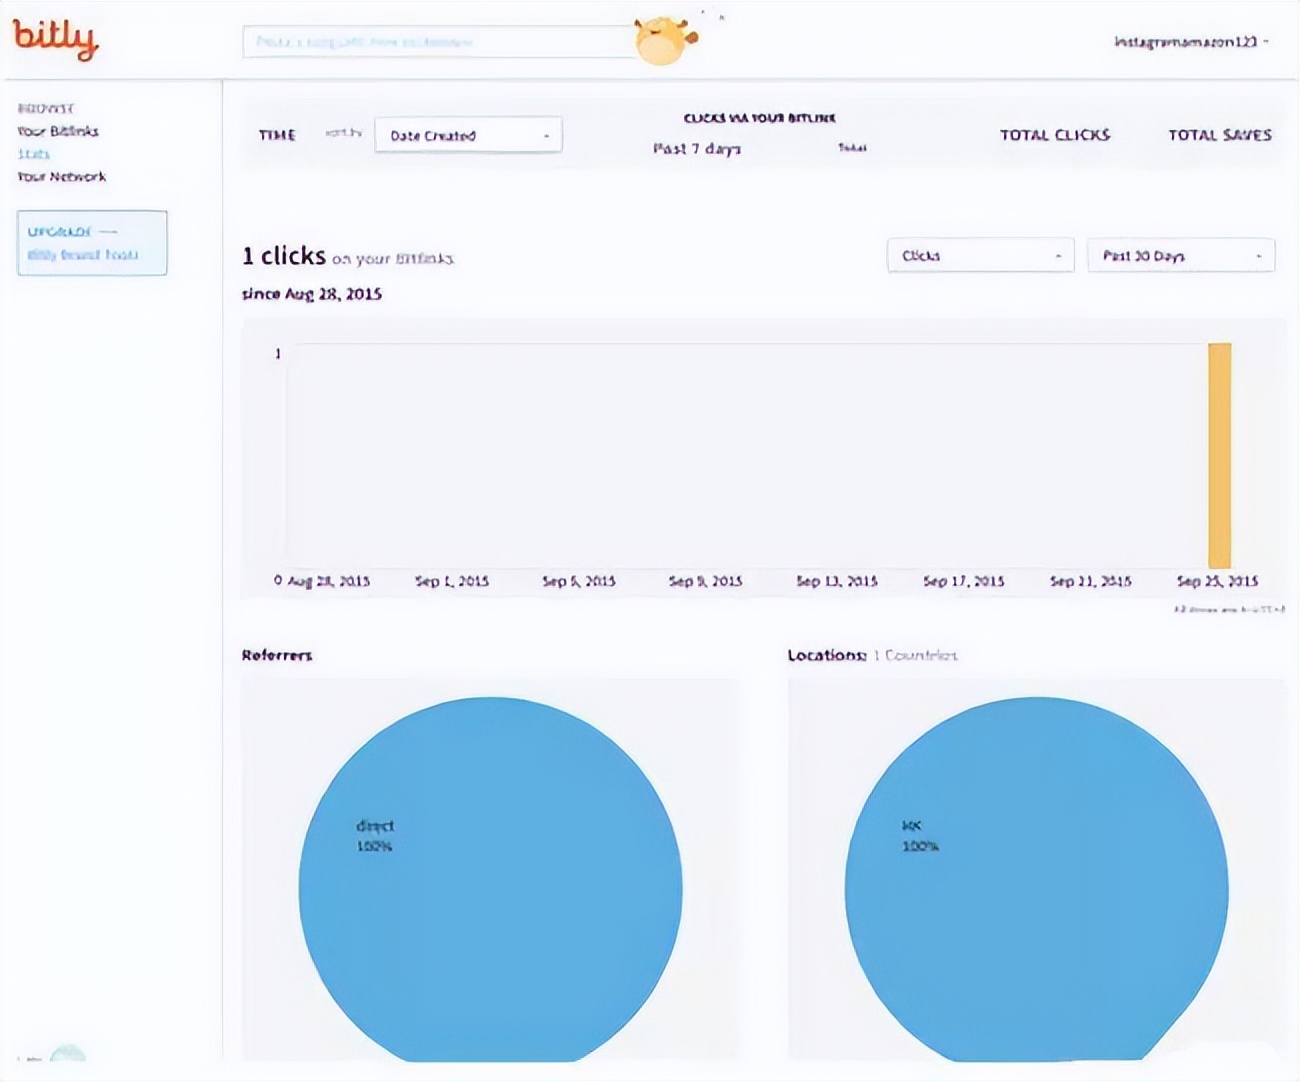The width and height of the screenshot is (1300, 1082).
Task: Open the Past 30 Days range dropdown
Action: (1180, 256)
